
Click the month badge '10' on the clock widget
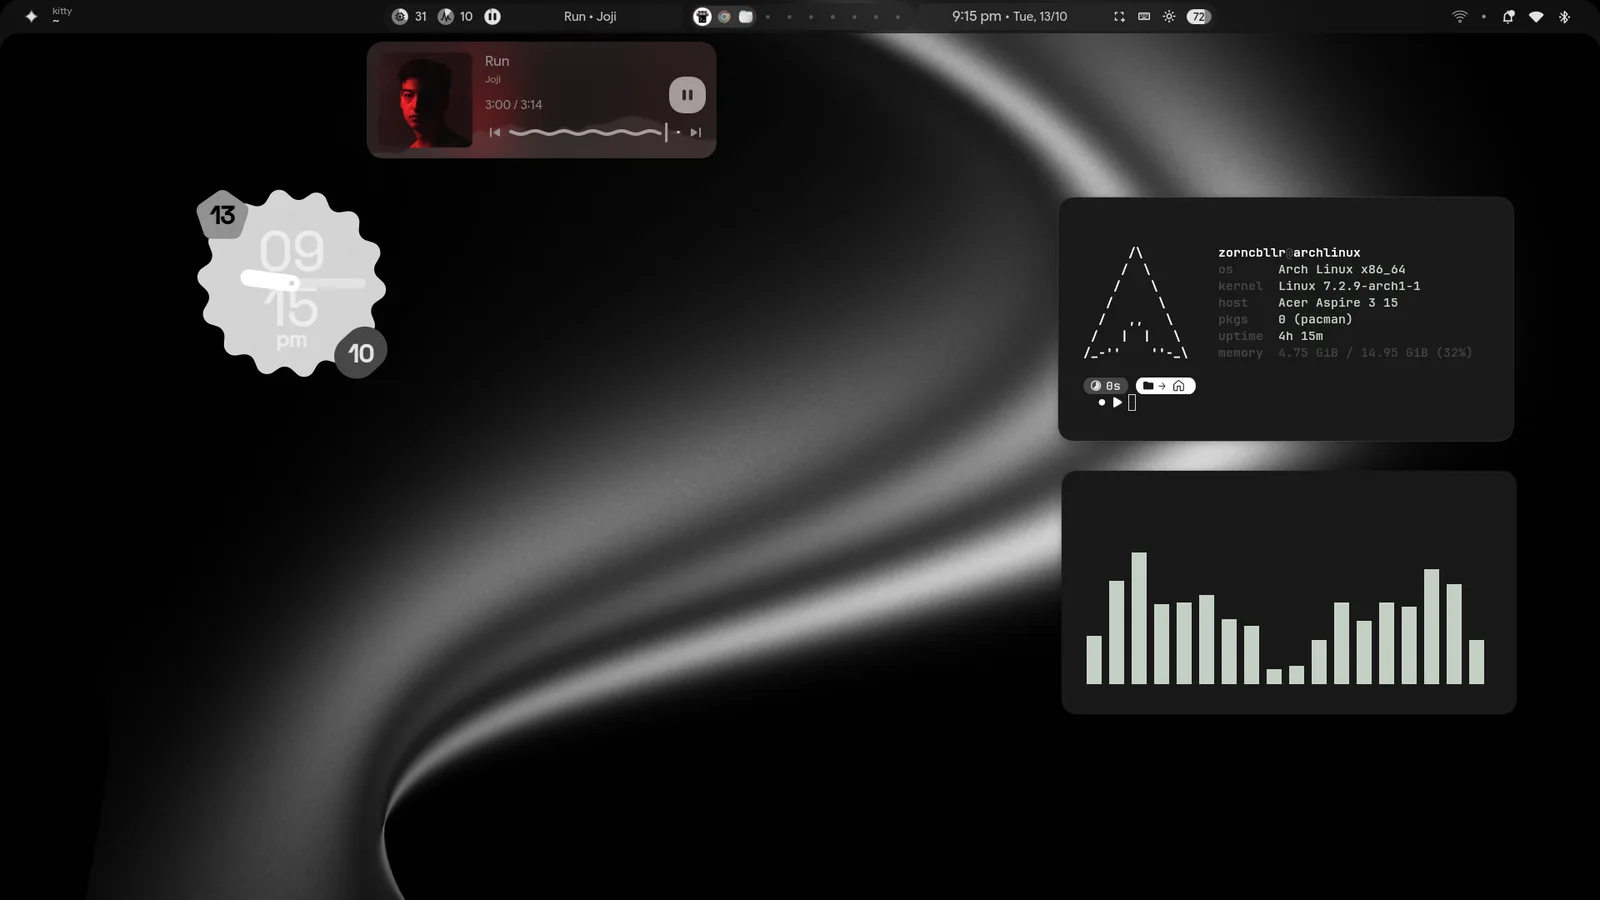(360, 352)
